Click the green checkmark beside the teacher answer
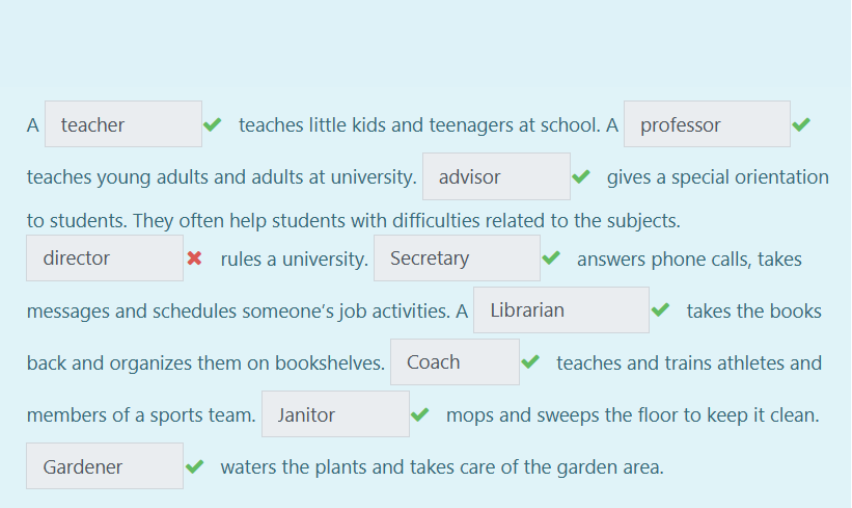This screenshot has height=508, width=852. click(x=212, y=125)
